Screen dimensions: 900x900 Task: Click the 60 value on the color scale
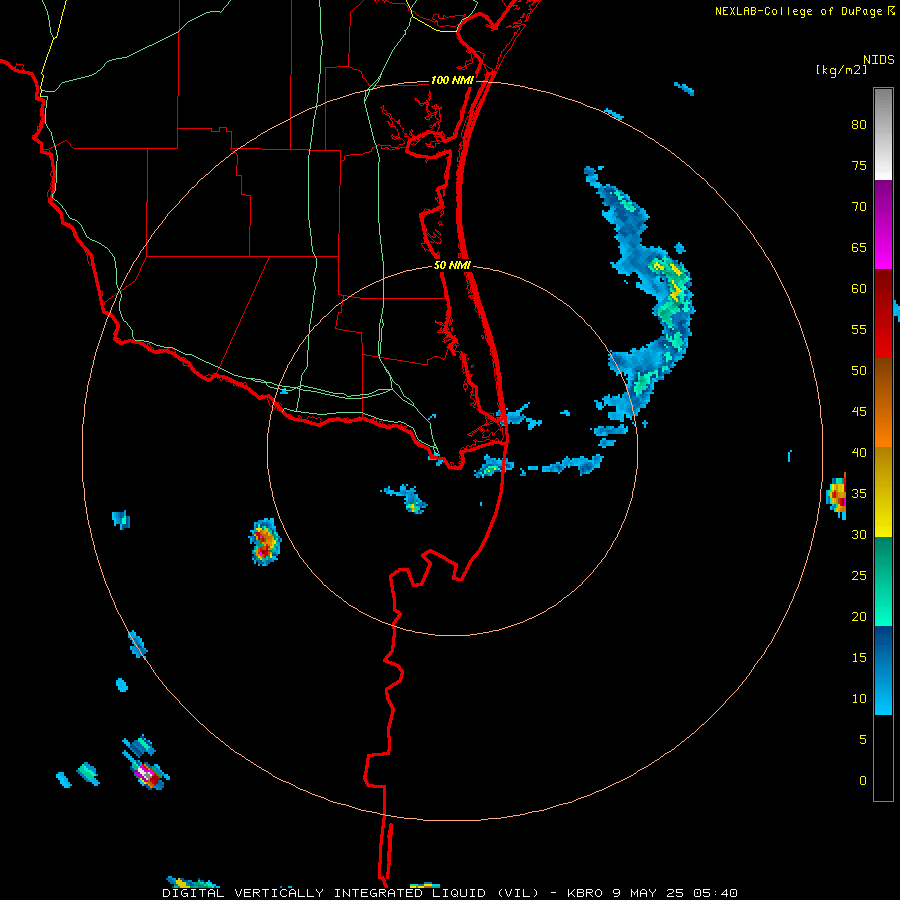859,289
